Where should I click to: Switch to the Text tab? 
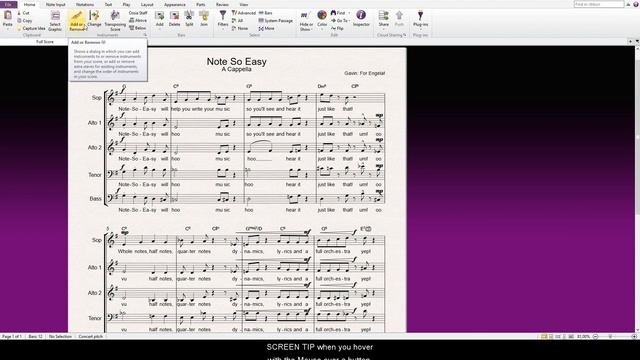click(x=108, y=4)
